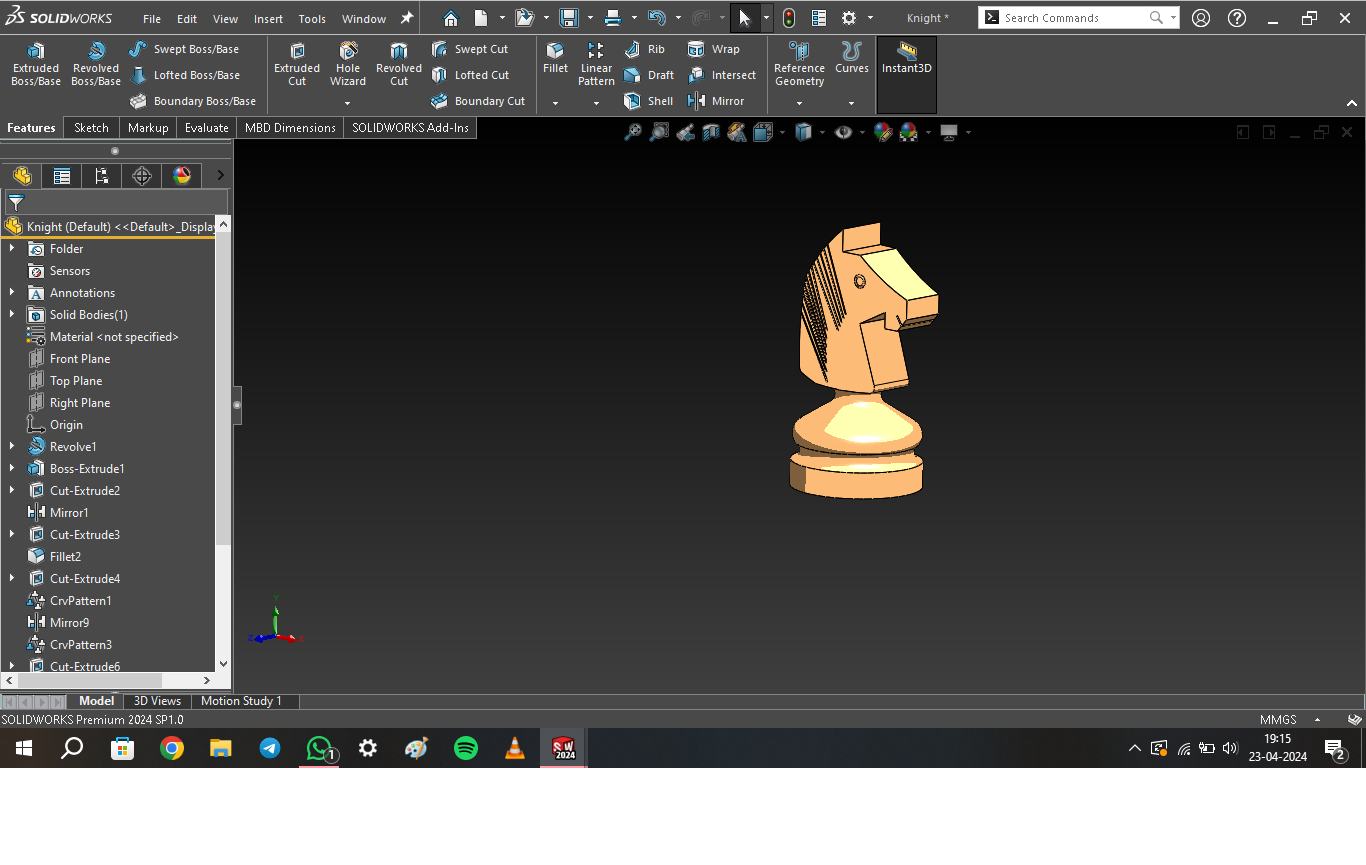Open the Help question mark button
This screenshot has height=865, width=1366.
click(x=1237, y=18)
